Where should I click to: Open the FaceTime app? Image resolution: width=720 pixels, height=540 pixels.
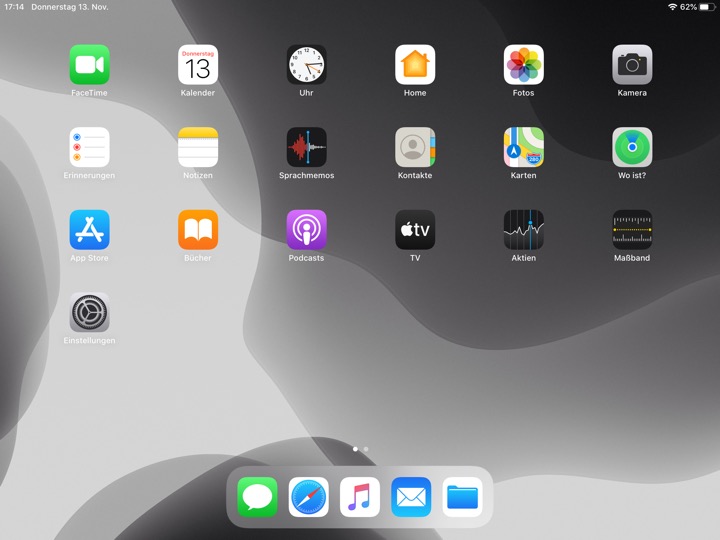click(90, 64)
